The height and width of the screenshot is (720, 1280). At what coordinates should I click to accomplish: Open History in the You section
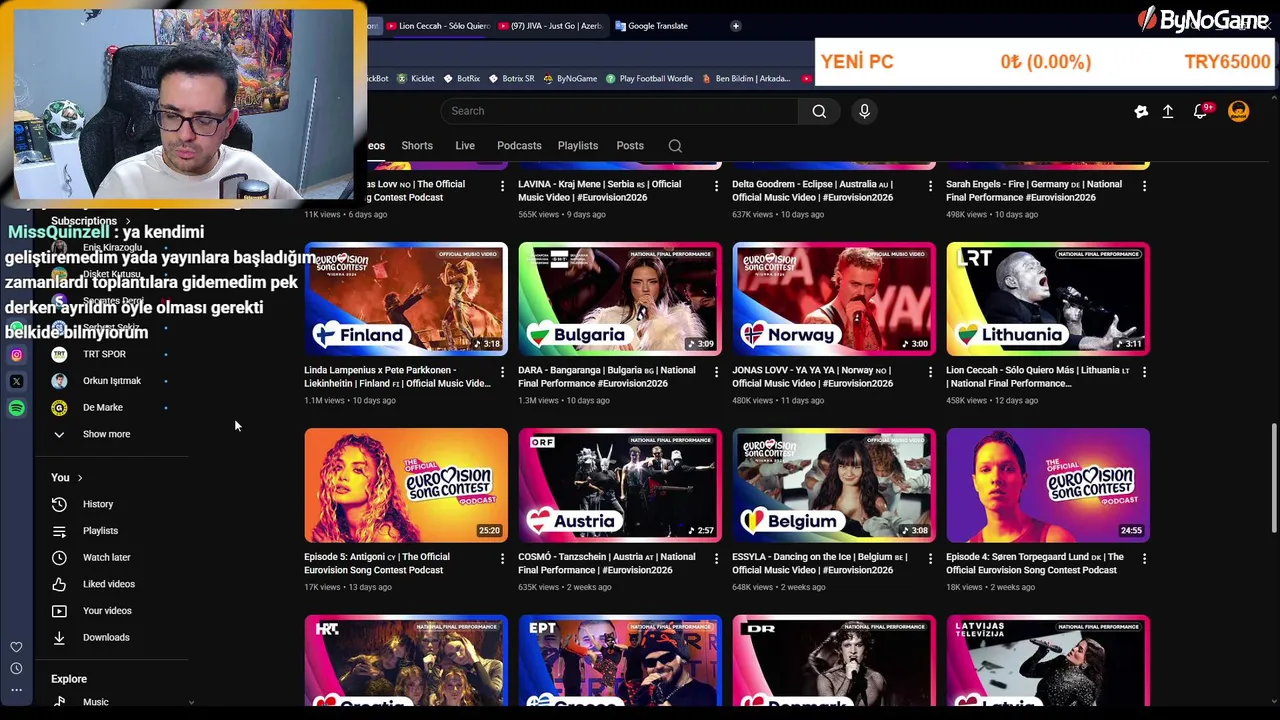(97, 504)
